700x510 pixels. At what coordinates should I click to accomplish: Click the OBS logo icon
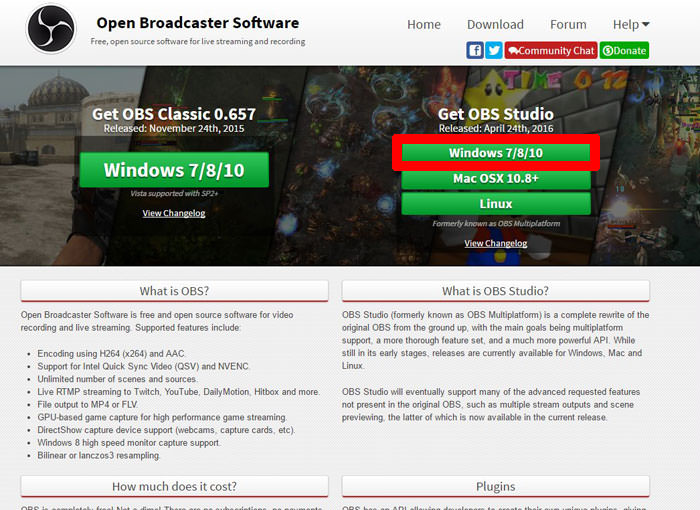click(51, 29)
